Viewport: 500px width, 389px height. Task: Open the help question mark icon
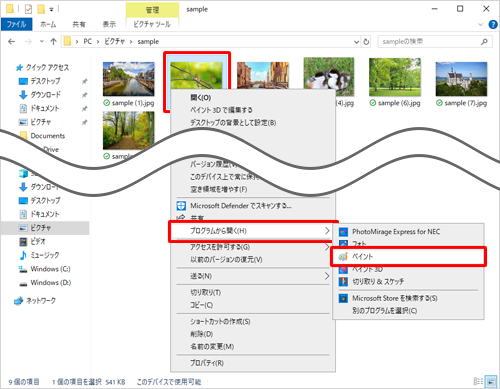pos(493,25)
